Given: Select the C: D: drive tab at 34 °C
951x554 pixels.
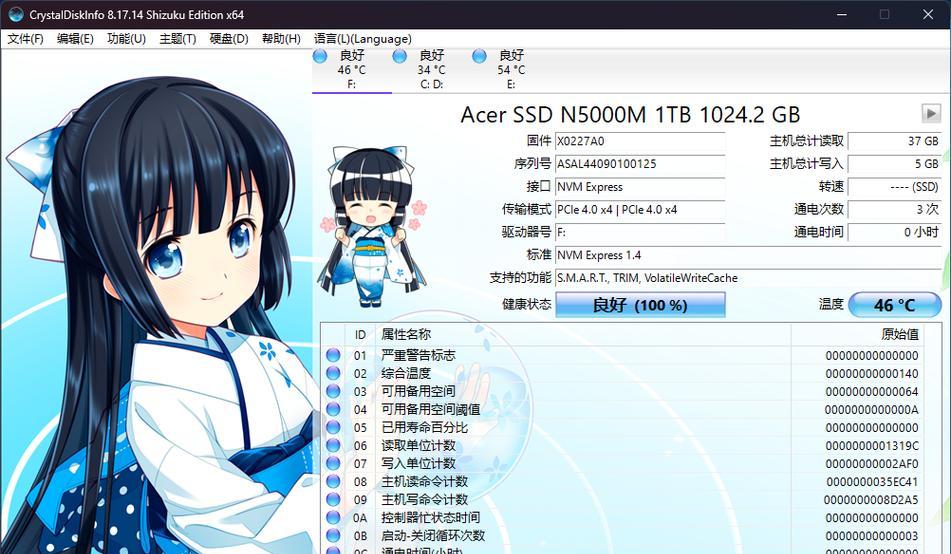Looking at the screenshot, I should pos(431,70).
